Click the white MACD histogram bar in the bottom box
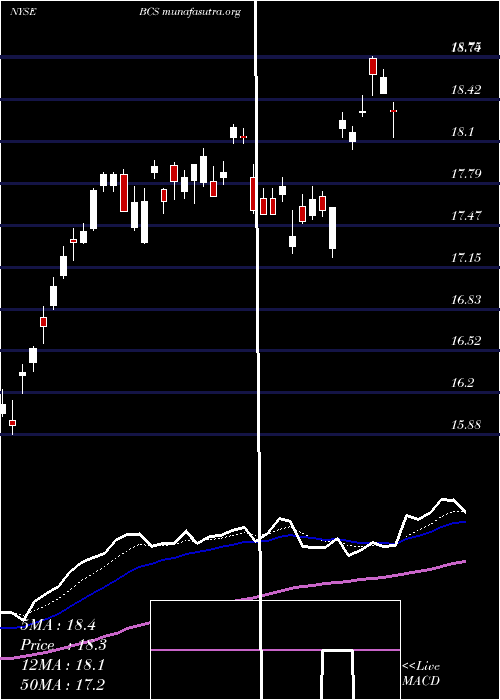500x700 pixels. tap(338, 674)
